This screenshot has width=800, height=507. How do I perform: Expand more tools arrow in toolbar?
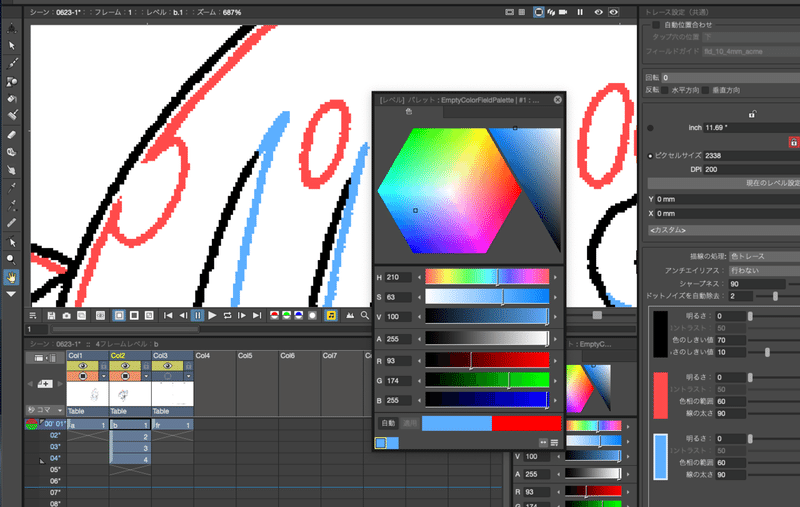(x=11, y=294)
